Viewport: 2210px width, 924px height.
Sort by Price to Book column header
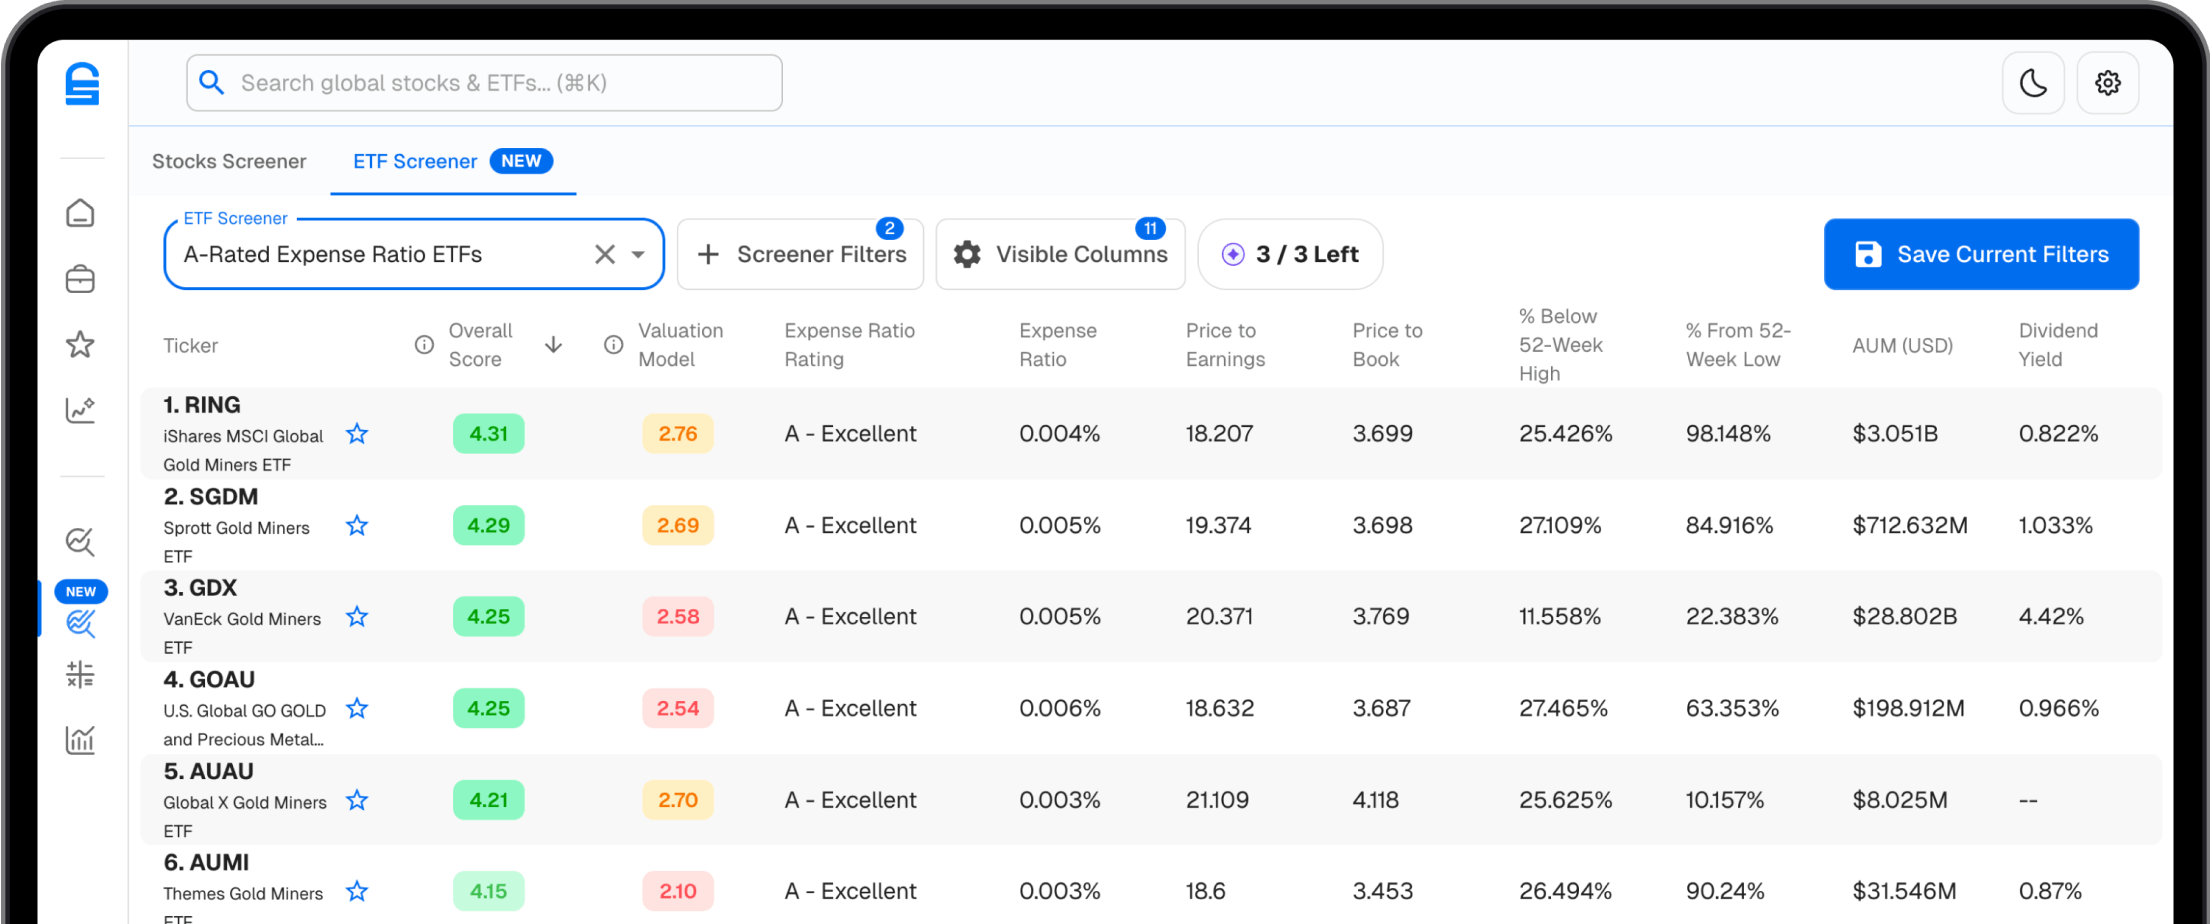(1387, 345)
